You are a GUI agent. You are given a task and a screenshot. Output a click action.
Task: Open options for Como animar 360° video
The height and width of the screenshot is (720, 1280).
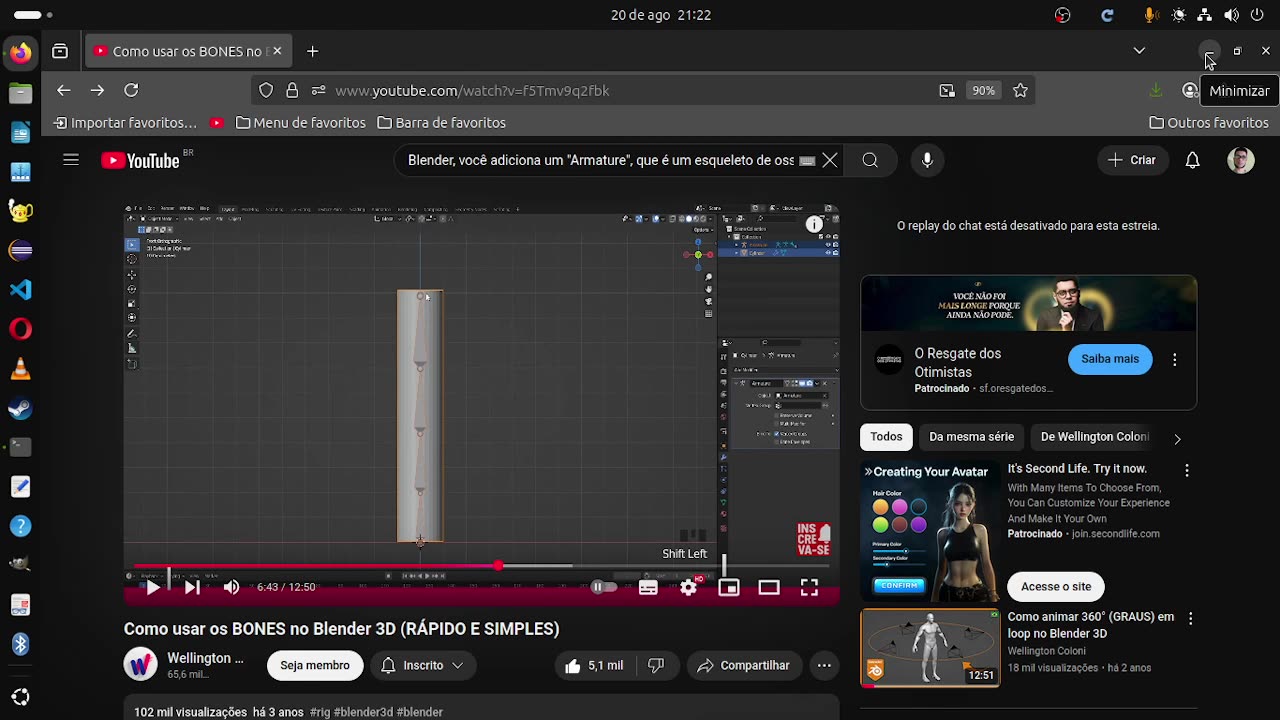1190,619
